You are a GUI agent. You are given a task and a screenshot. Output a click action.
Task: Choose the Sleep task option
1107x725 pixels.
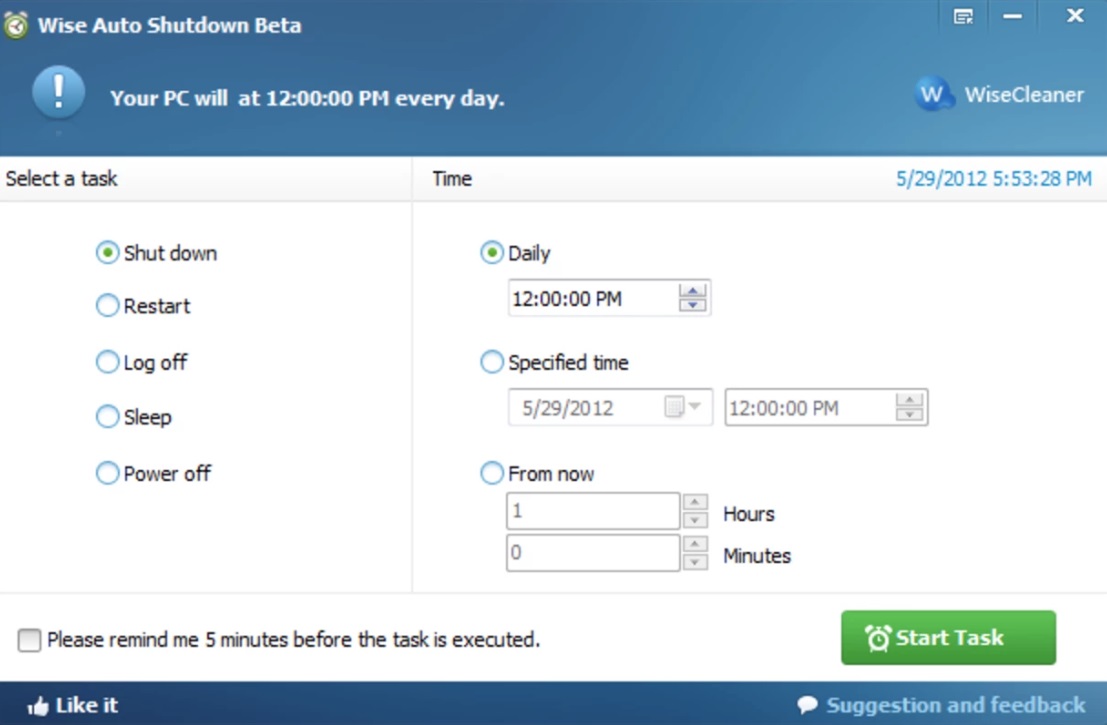coord(107,417)
